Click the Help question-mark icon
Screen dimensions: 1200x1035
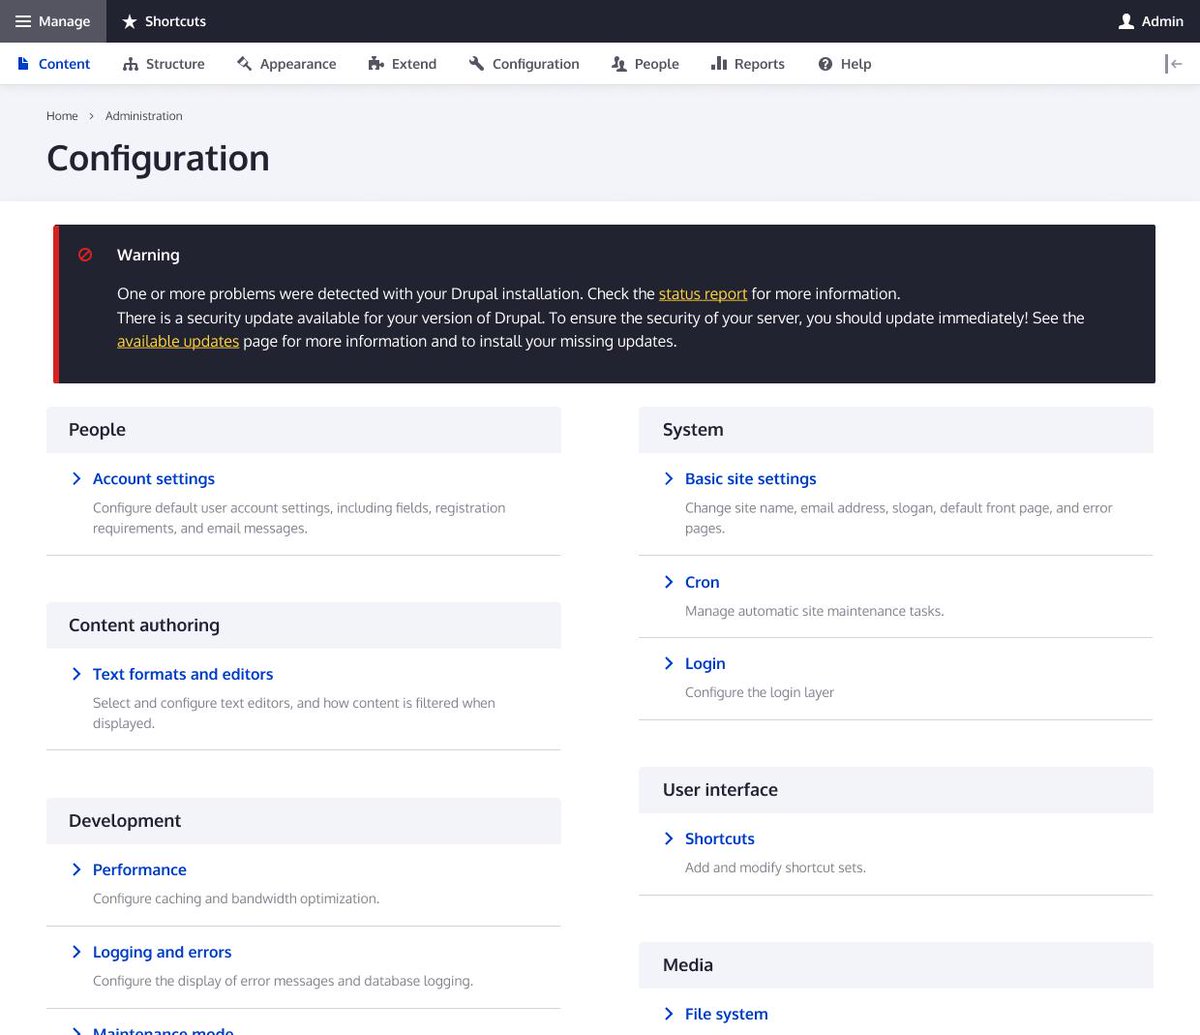(x=825, y=64)
